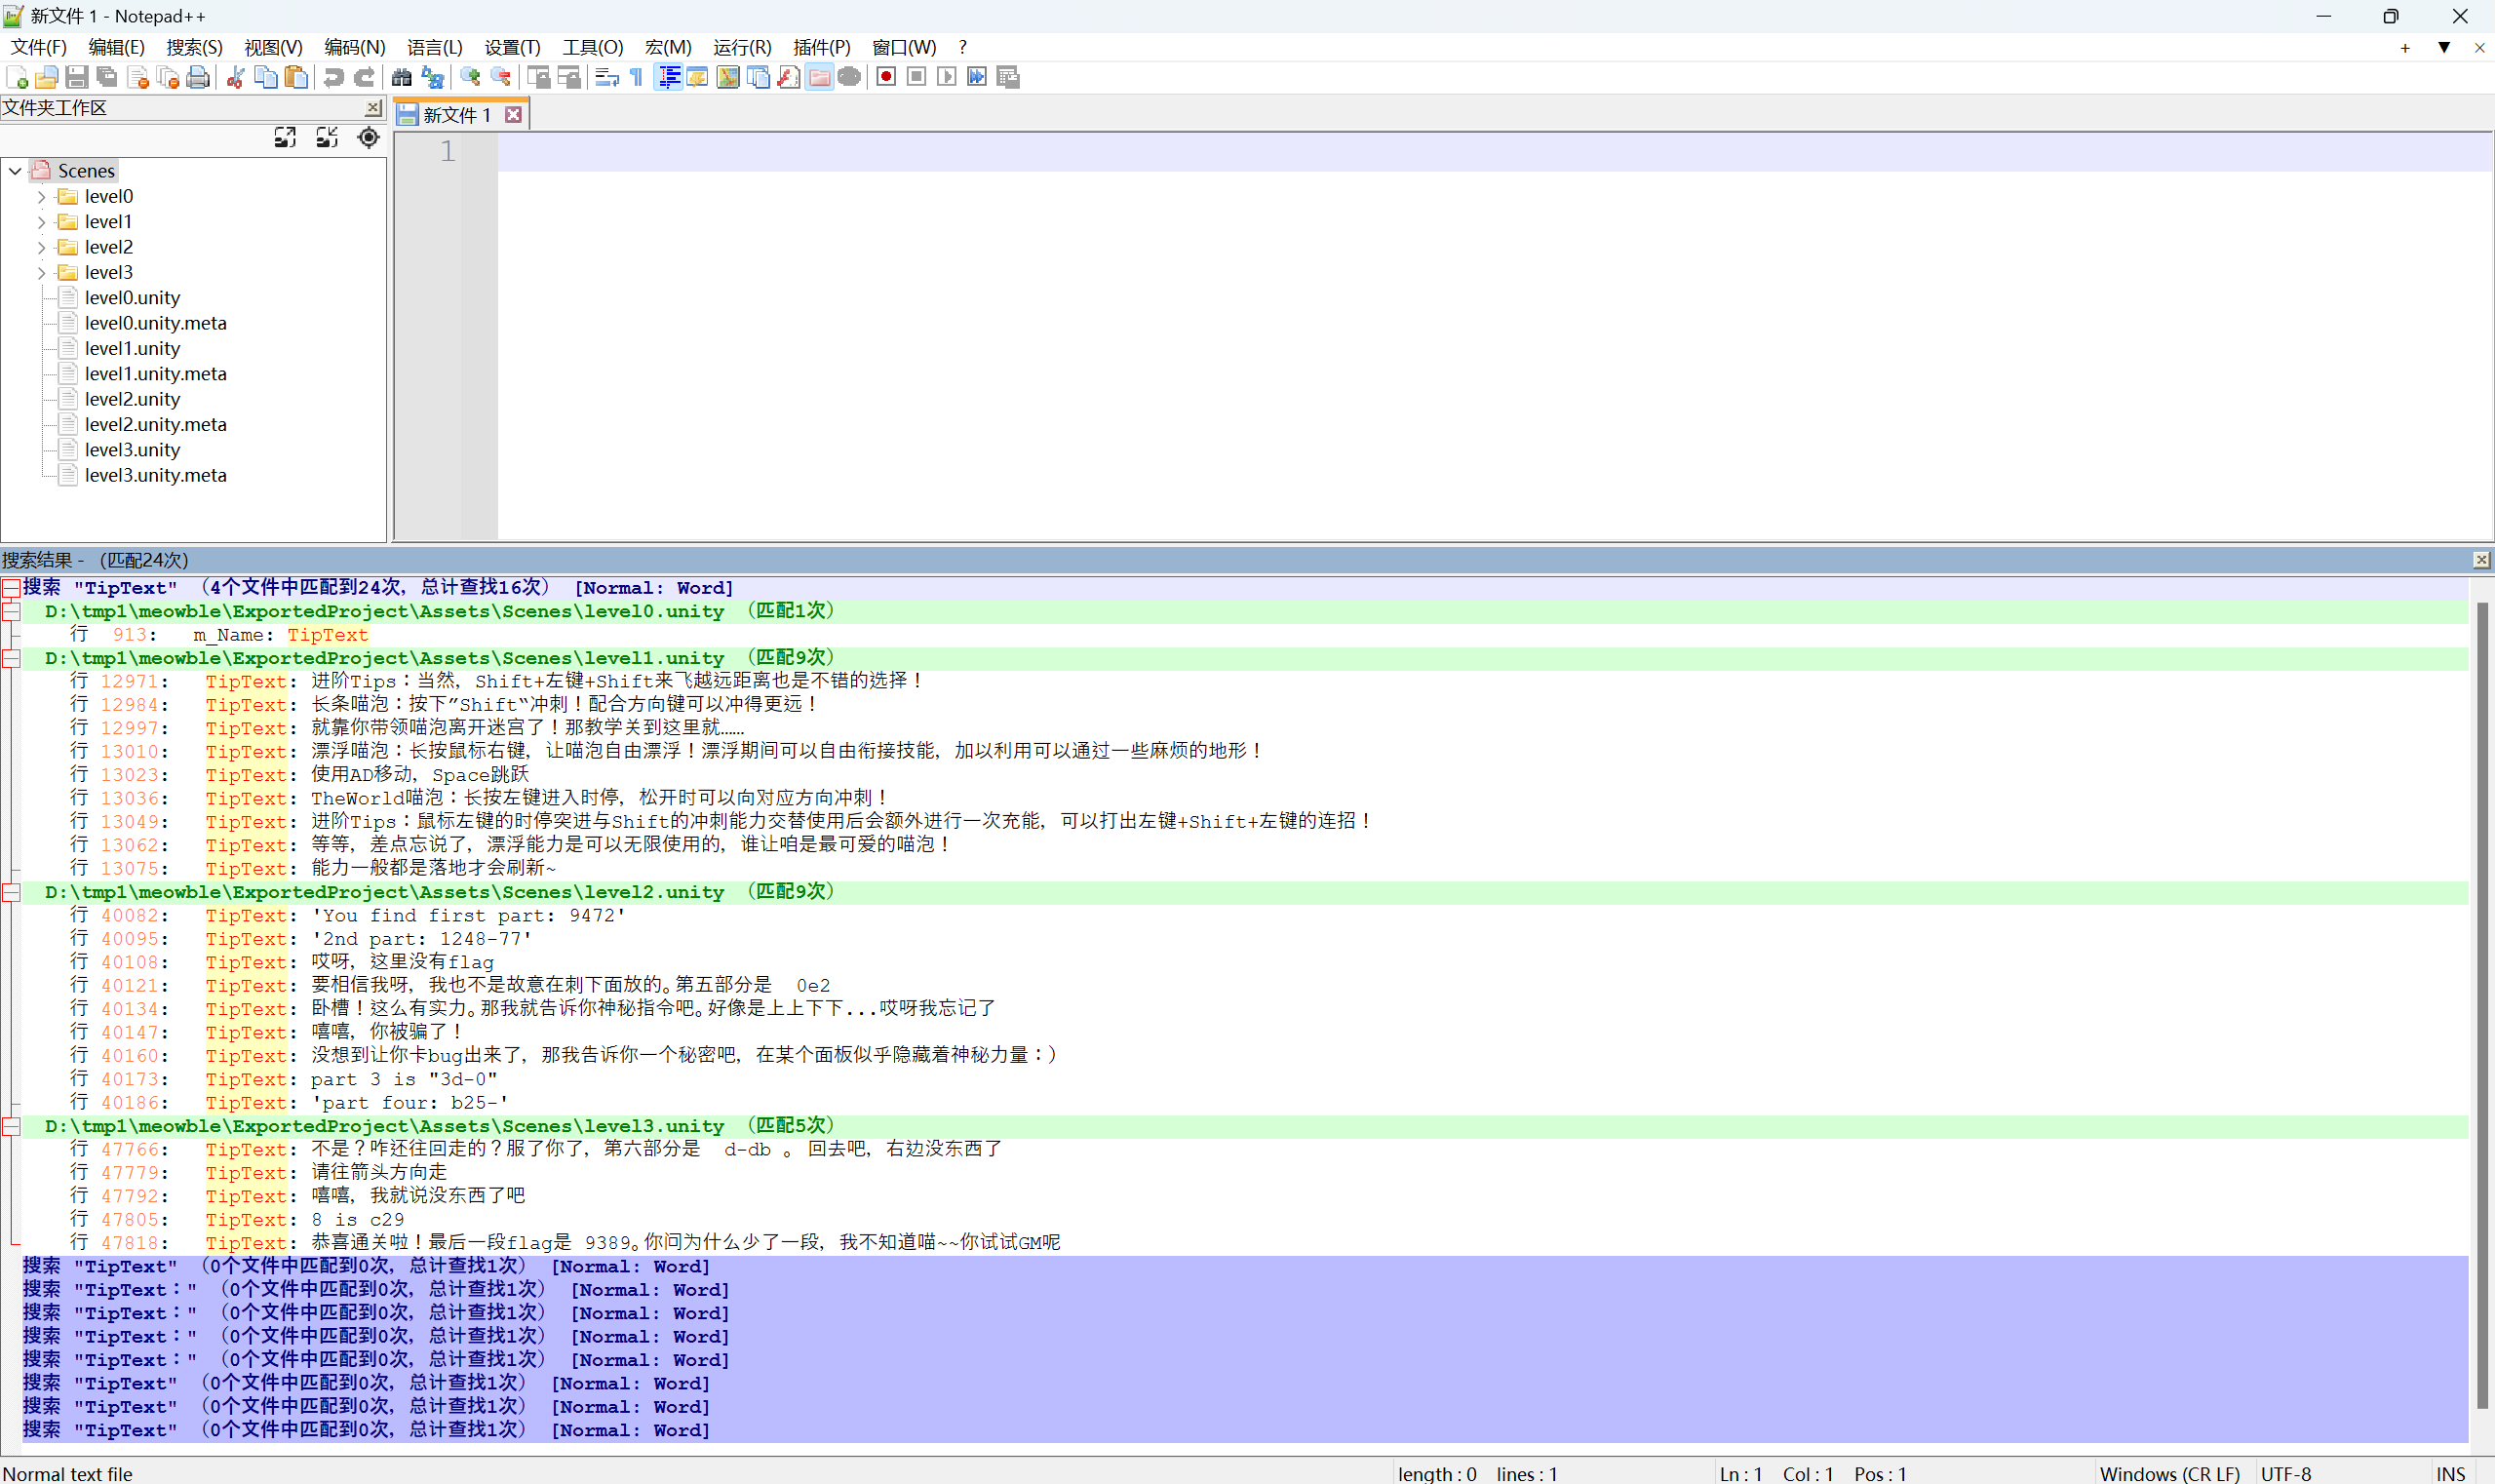Collapse the top TipText search result group
This screenshot has height=1484, width=2495.
point(11,588)
